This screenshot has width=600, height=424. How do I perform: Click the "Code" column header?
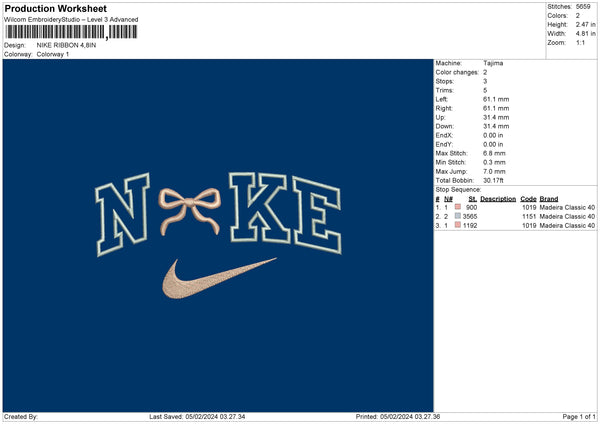click(528, 199)
